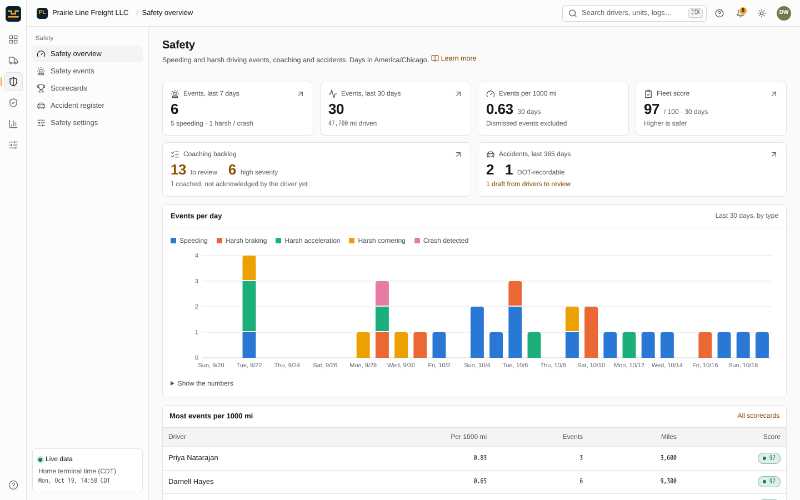Screen dimensions: 800x500
Task: Click the blue Speeding legend swatch
Action: click(173, 241)
